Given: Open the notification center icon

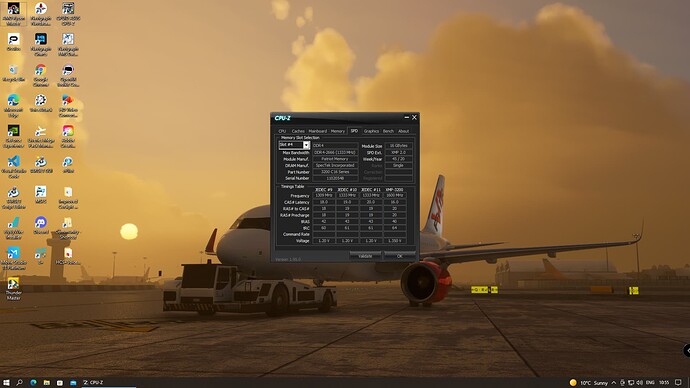Looking at the screenshot, I should (x=678, y=382).
